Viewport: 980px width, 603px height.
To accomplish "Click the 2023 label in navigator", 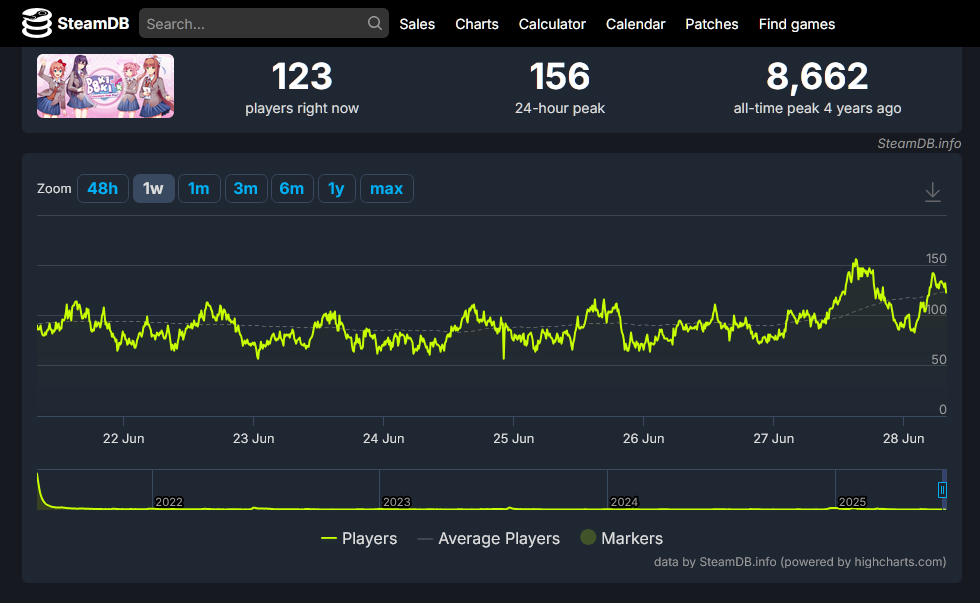I will [x=397, y=502].
